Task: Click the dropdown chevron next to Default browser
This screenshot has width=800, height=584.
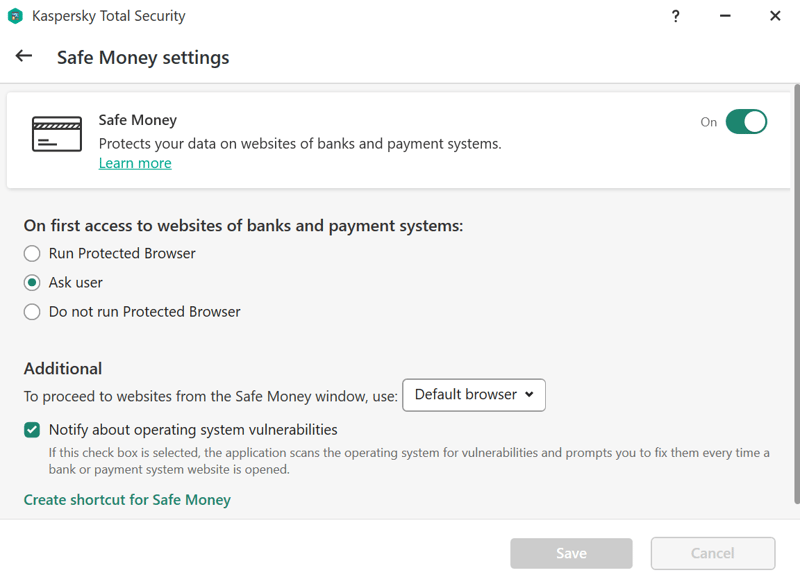Action: (x=529, y=394)
